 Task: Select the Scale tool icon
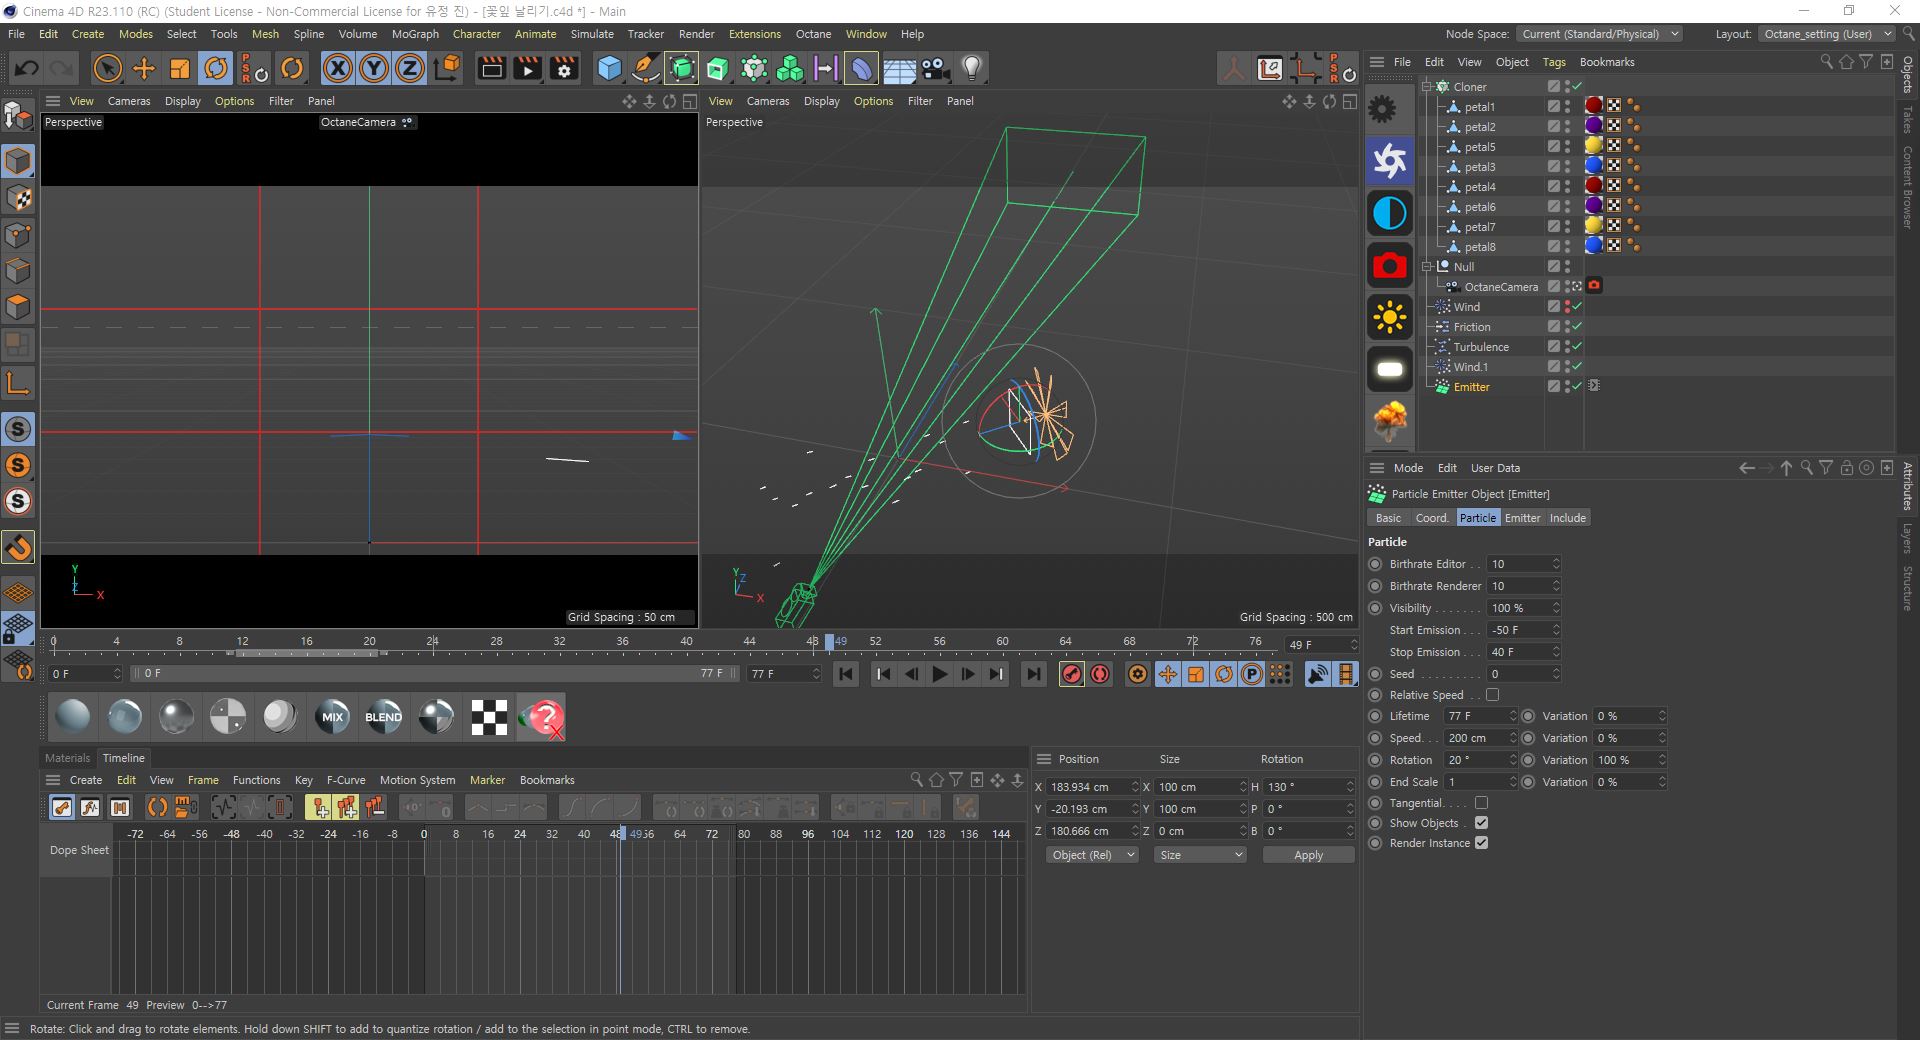point(180,68)
